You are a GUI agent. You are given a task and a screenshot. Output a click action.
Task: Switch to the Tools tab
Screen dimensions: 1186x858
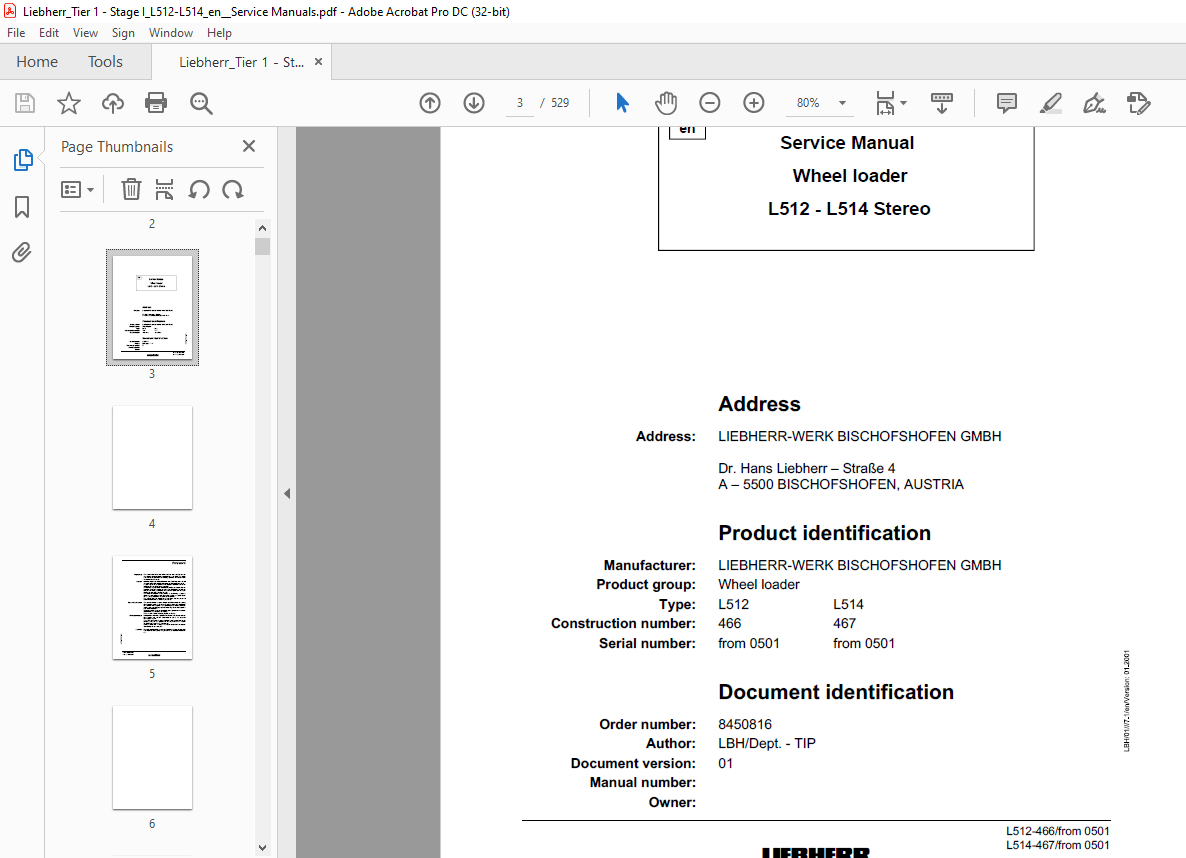(x=105, y=62)
